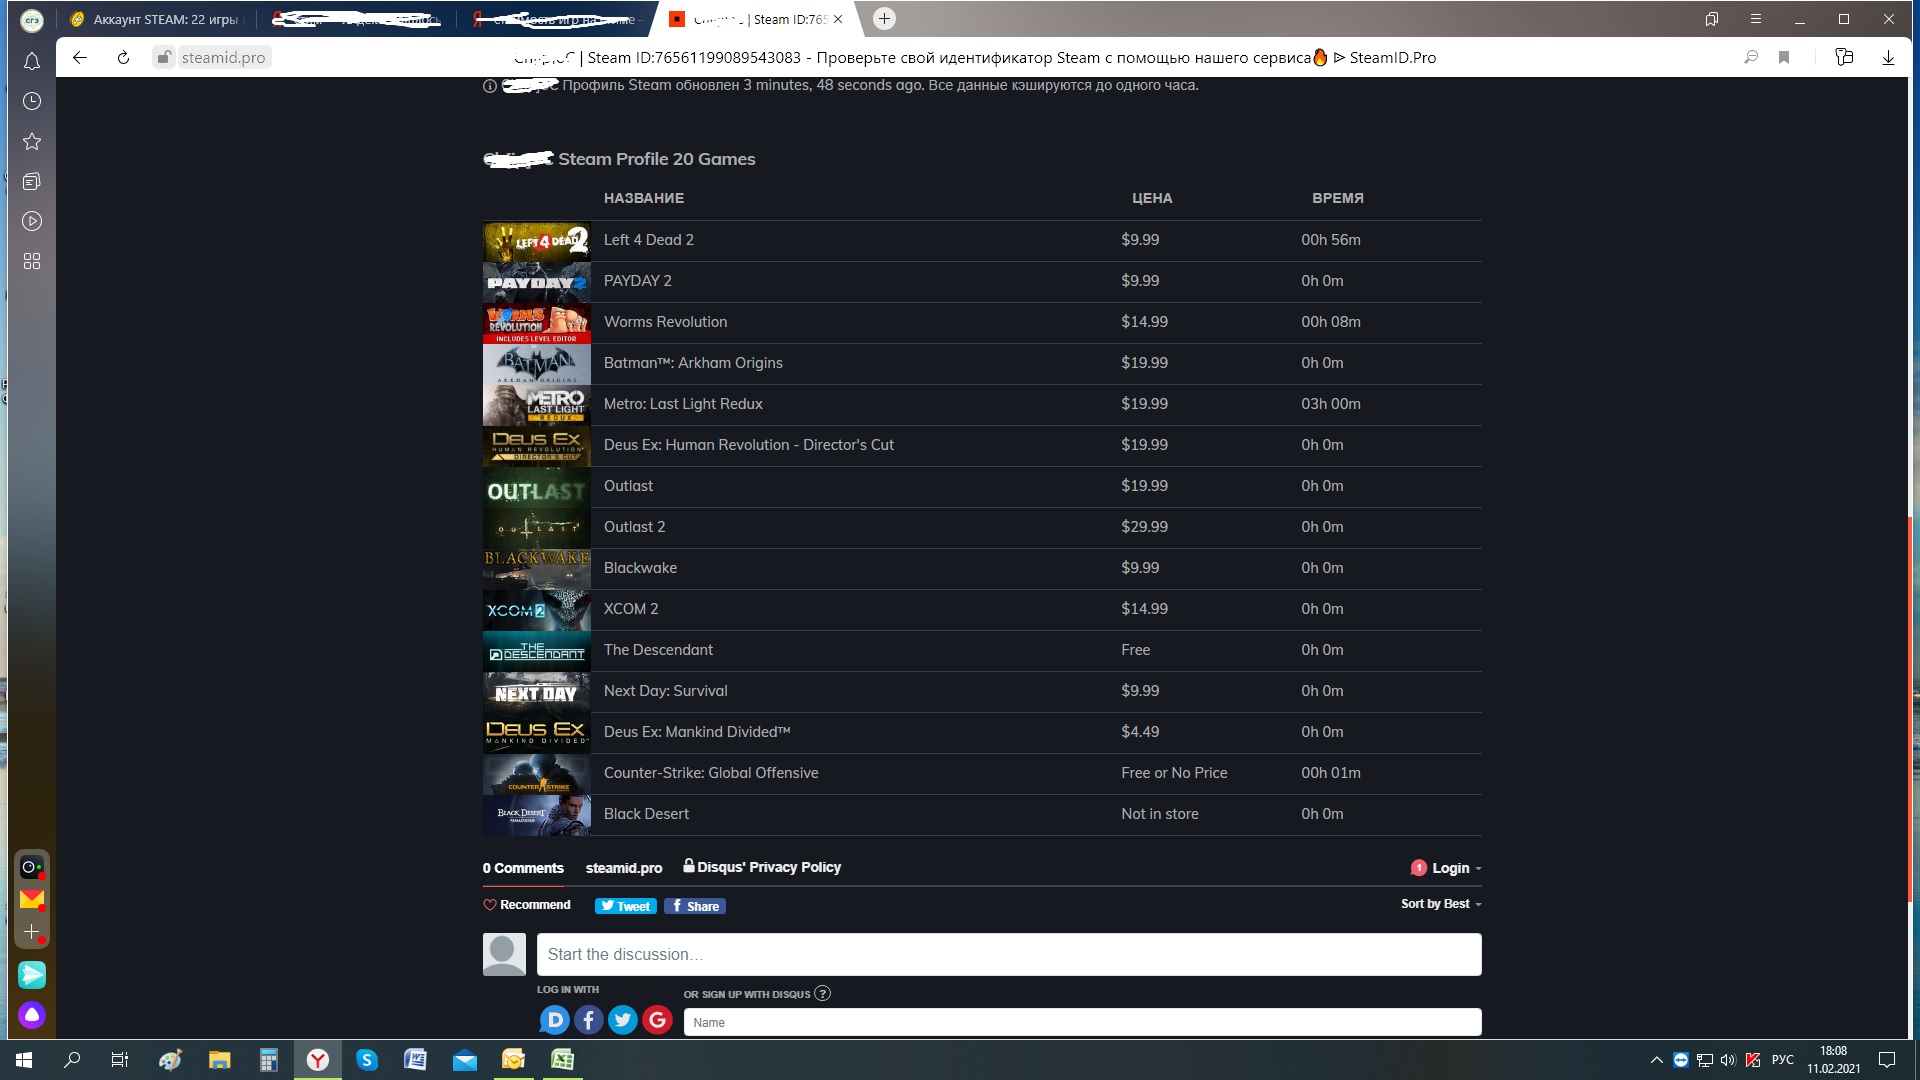Go back with the arrow button
Image resolution: width=1920 pixels, height=1080 pixels.
pos(80,58)
